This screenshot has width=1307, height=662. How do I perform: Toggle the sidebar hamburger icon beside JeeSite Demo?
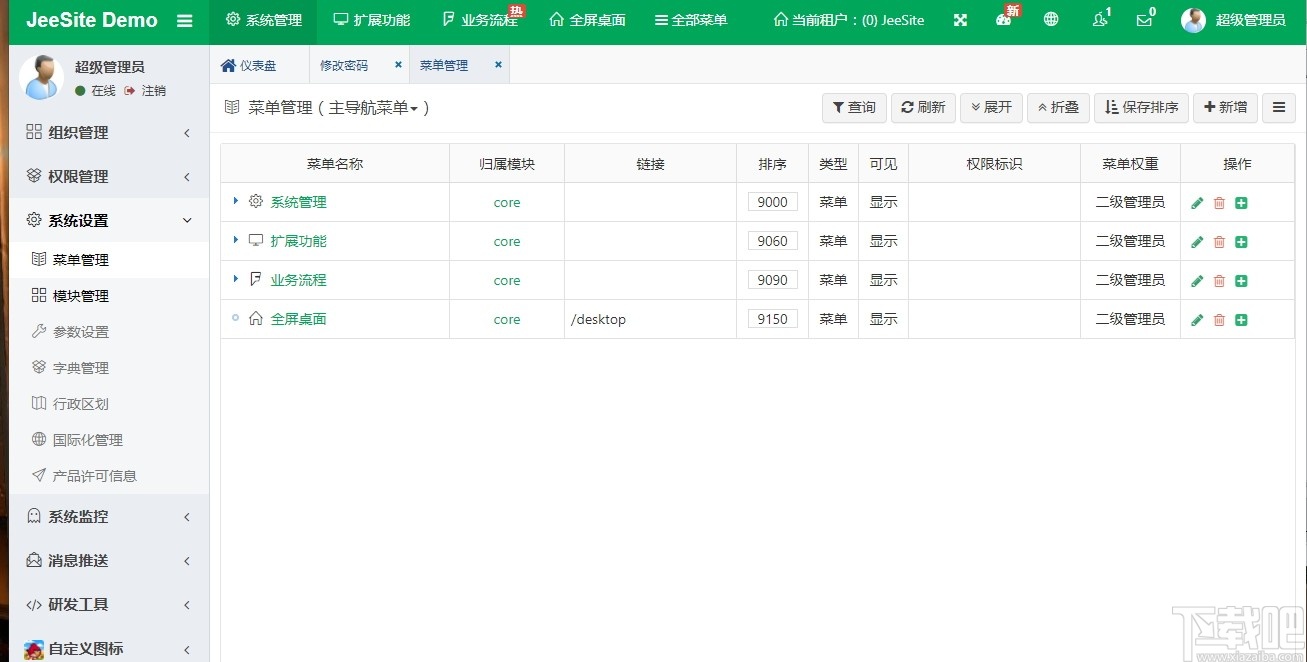point(184,20)
